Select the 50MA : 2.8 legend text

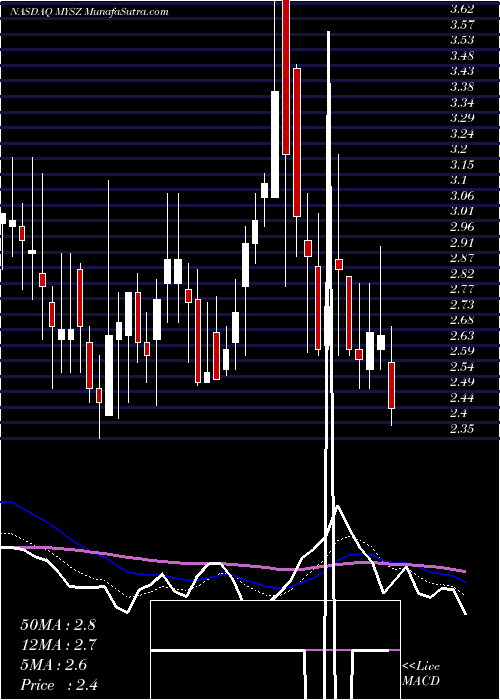point(58,625)
